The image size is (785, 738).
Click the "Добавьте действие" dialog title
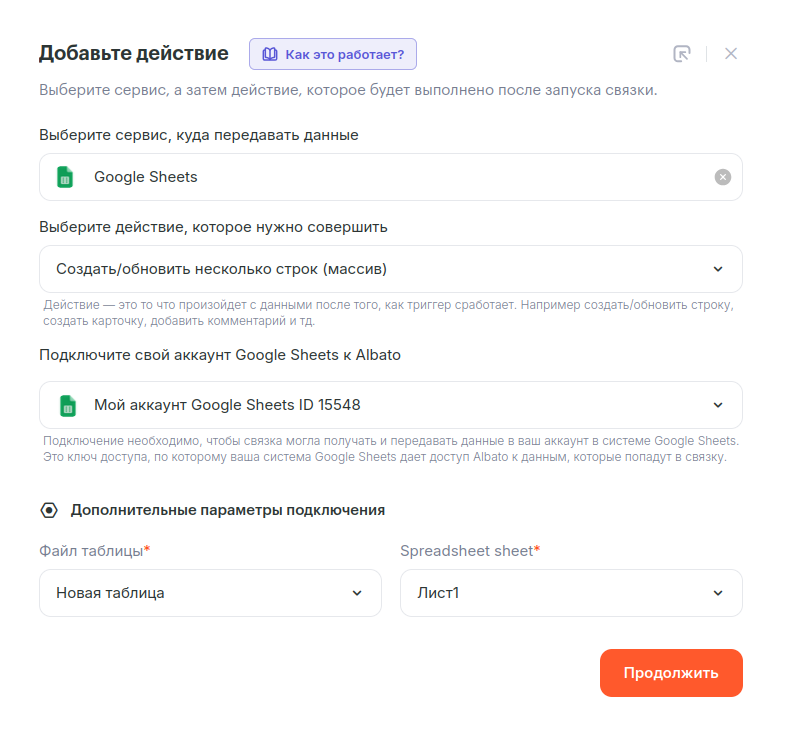(x=134, y=53)
